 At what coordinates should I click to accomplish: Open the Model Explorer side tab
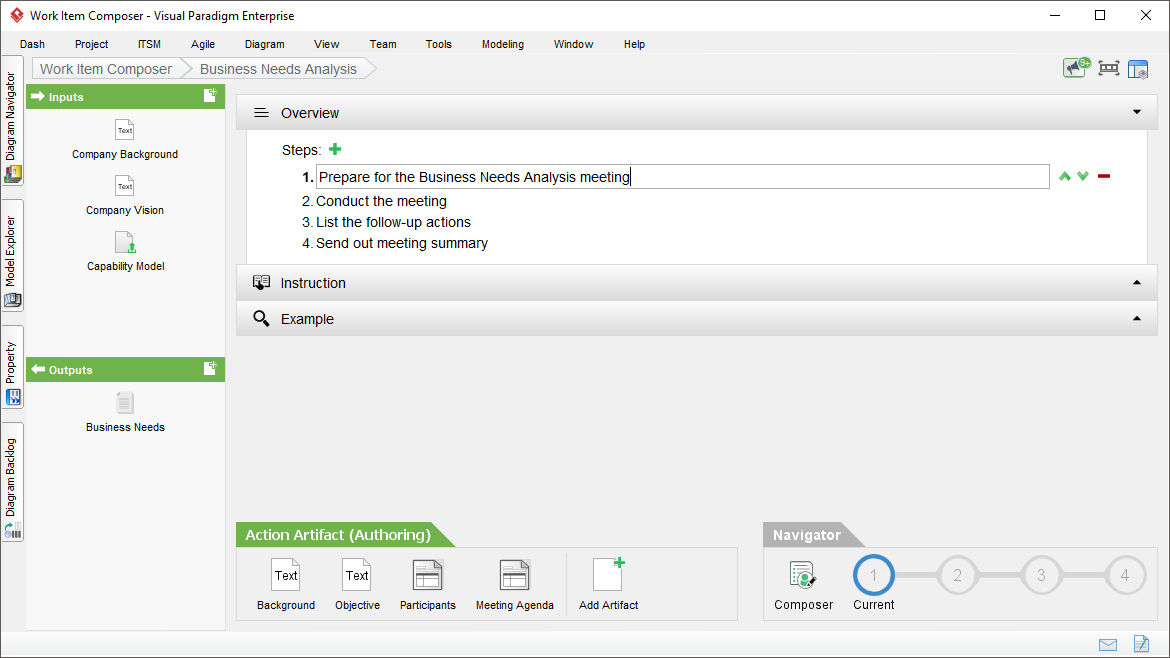[12, 256]
